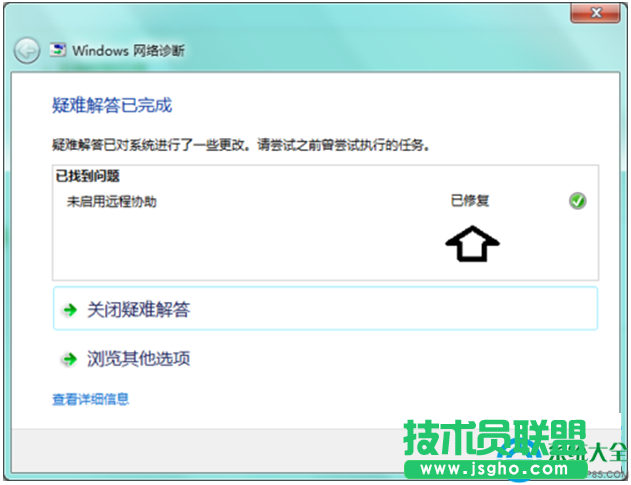Click the green arrow beside 浏览其他选项
This screenshot has width=631, height=485.
point(70,359)
